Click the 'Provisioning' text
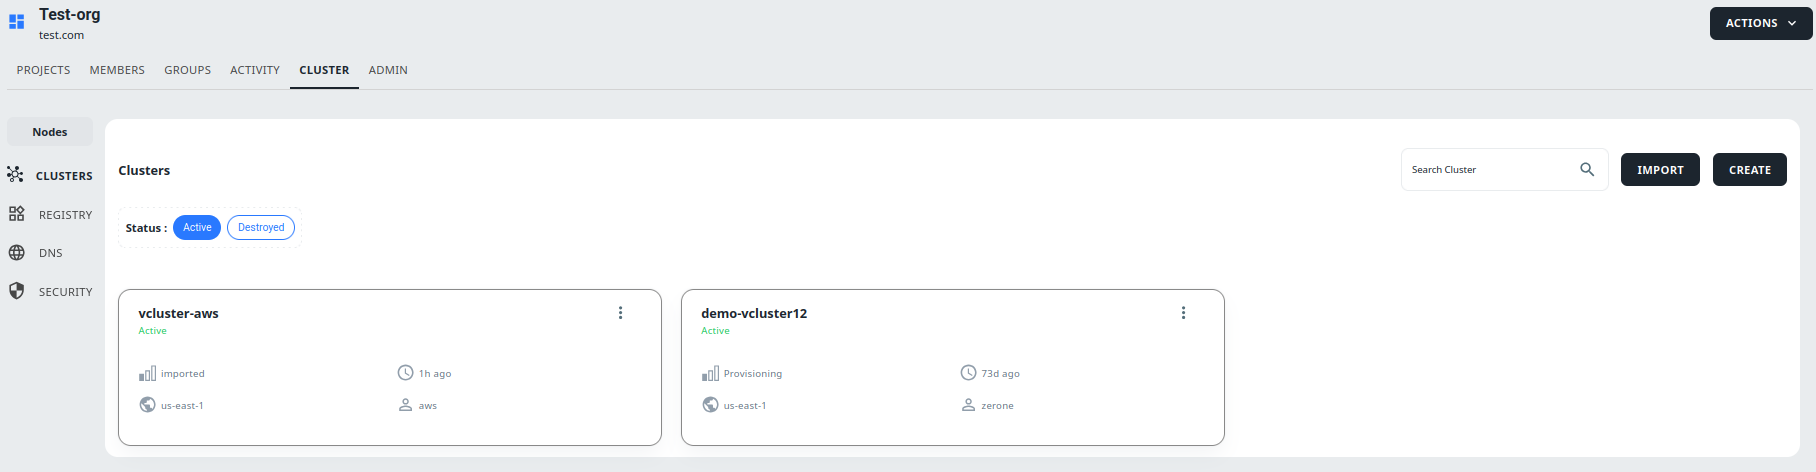The image size is (1816, 472). (753, 374)
